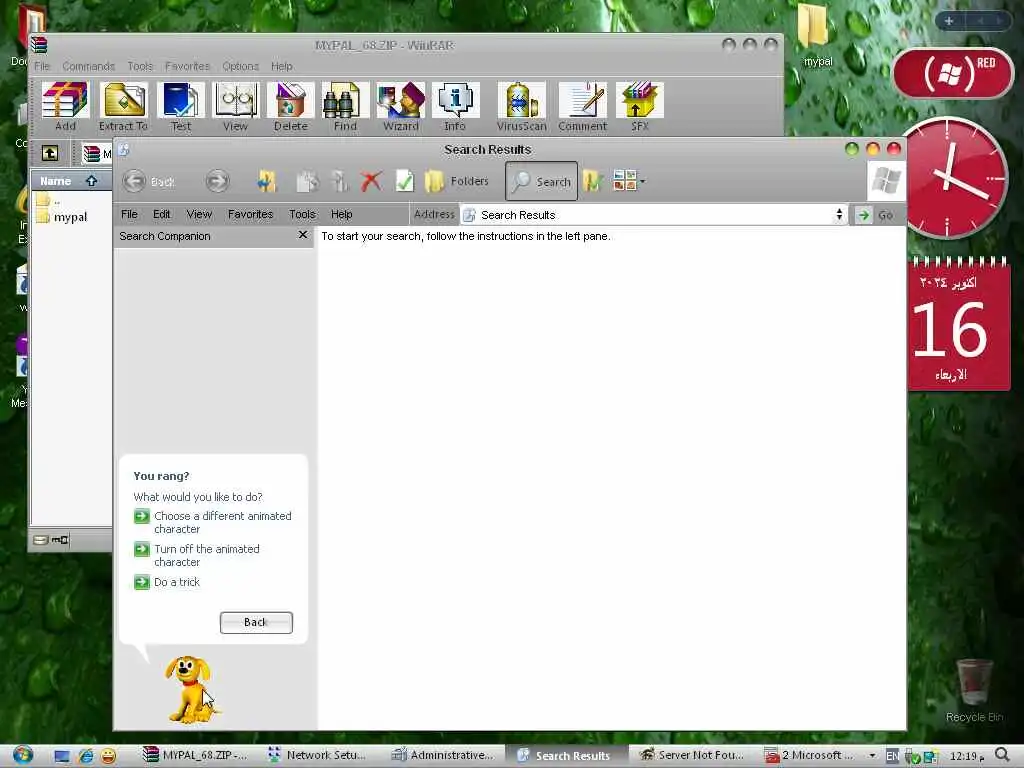
Task: Select mypal folder in WinRAR list
Action: point(63,217)
